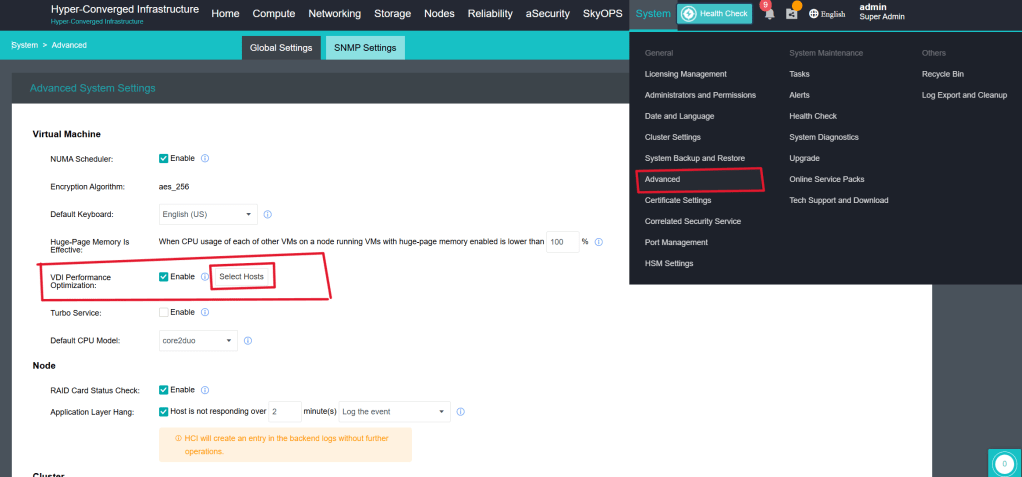This screenshot has width=1022, height=477.
Task: Select Certificate Settings in System menu
Action: tap(677, 200)
